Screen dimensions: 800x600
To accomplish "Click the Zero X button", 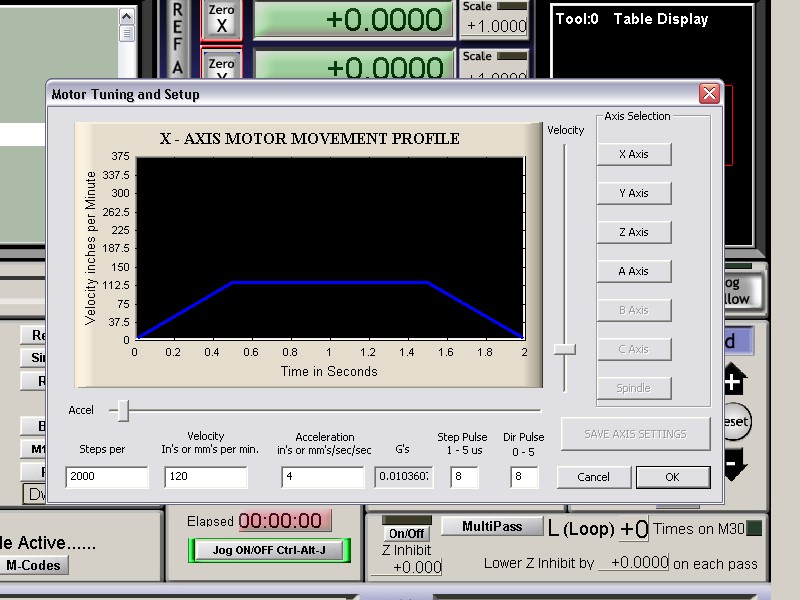I will point(221,19).
